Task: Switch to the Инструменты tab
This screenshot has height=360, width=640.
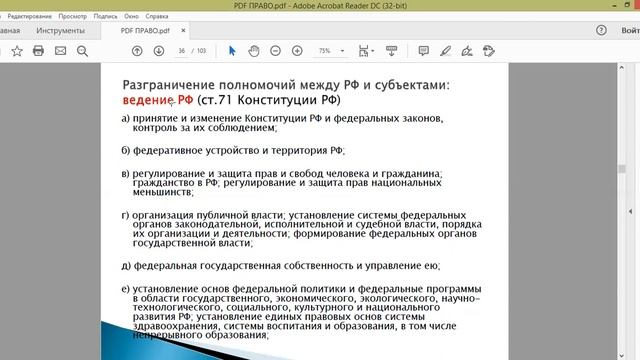Action: 60,31
